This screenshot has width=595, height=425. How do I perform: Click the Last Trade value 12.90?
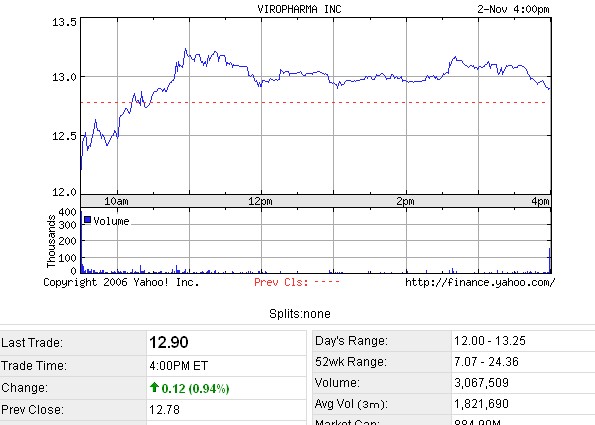(168, 342)
